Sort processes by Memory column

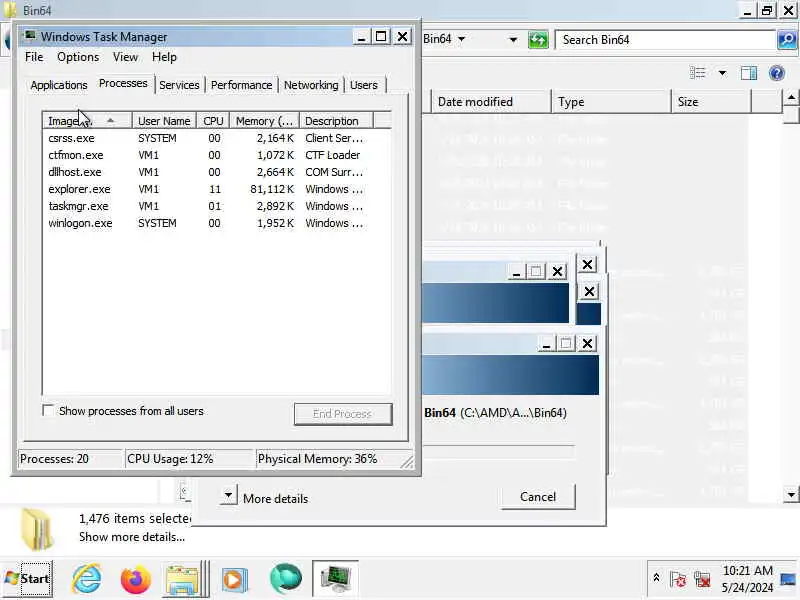point(264,121)
